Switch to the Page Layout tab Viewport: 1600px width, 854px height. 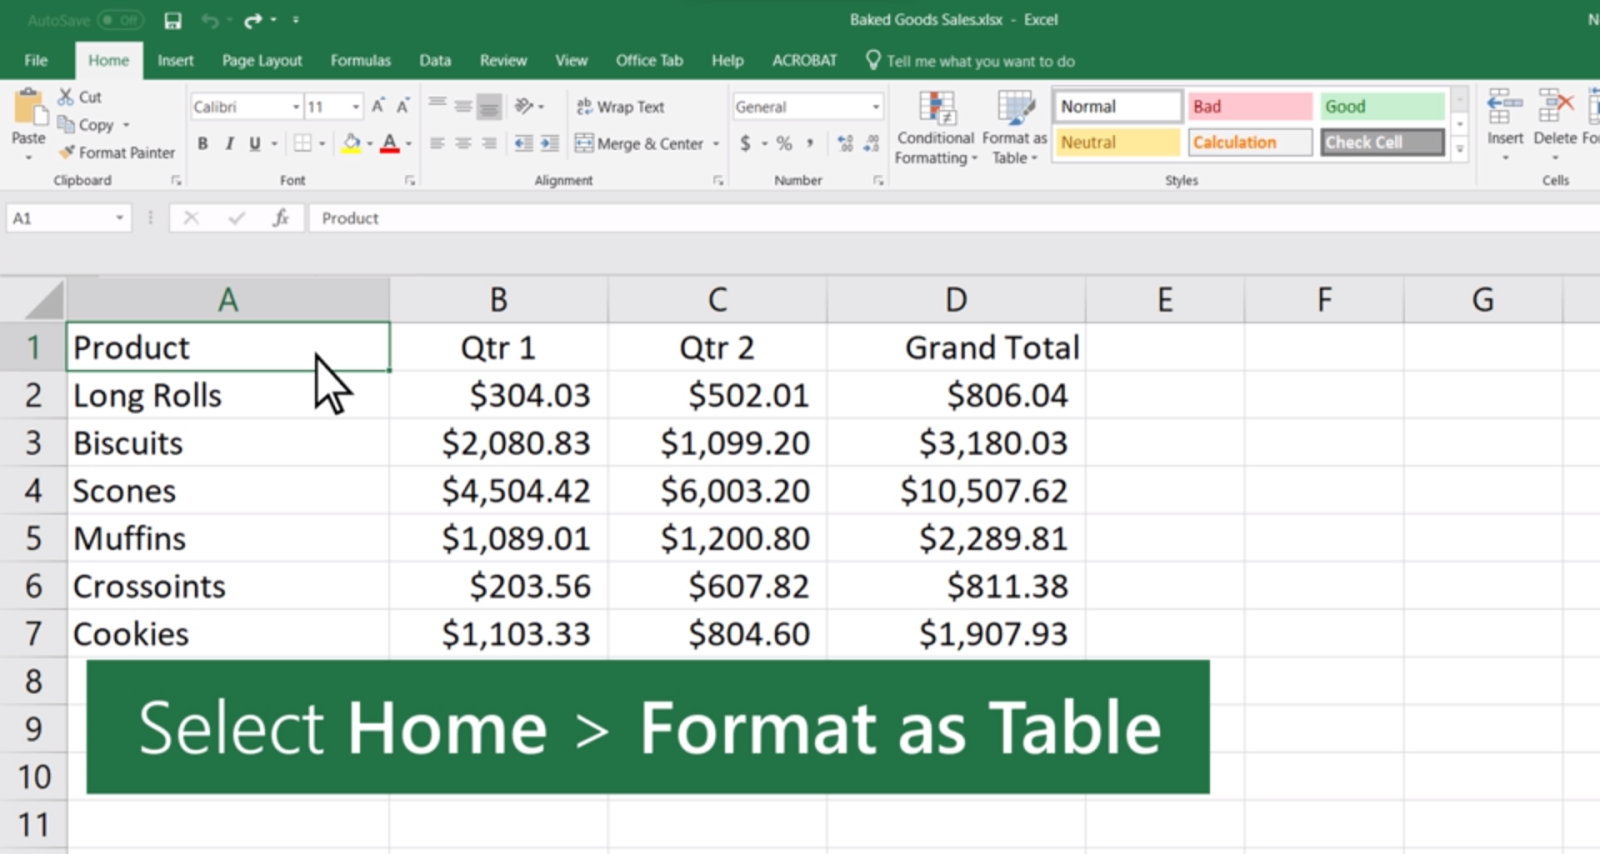click(x=262, y=61)
